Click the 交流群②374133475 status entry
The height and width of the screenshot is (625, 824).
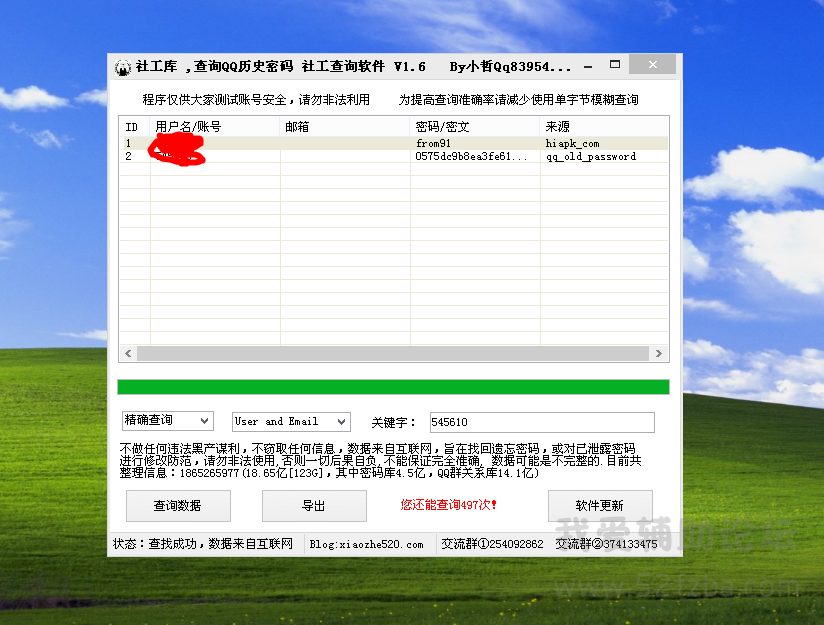[606, 544]
